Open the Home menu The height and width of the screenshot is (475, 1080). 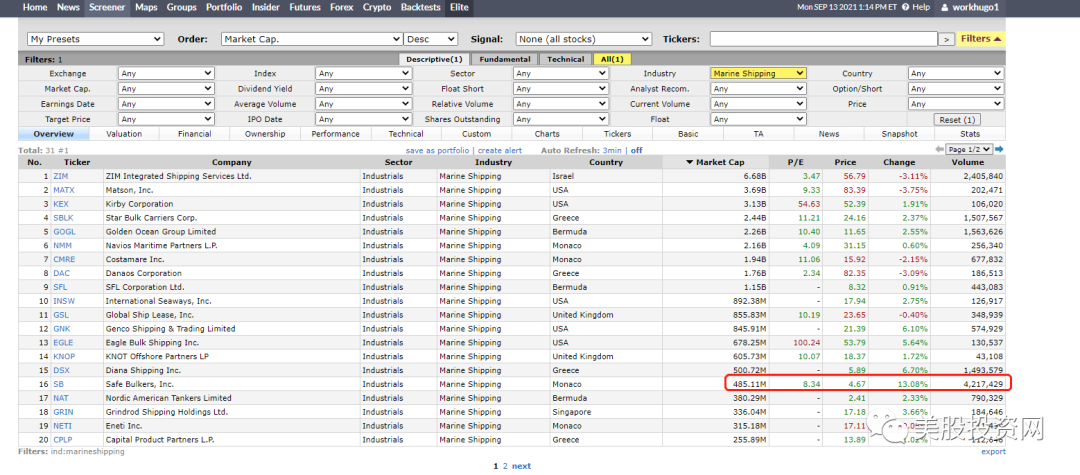35,8
